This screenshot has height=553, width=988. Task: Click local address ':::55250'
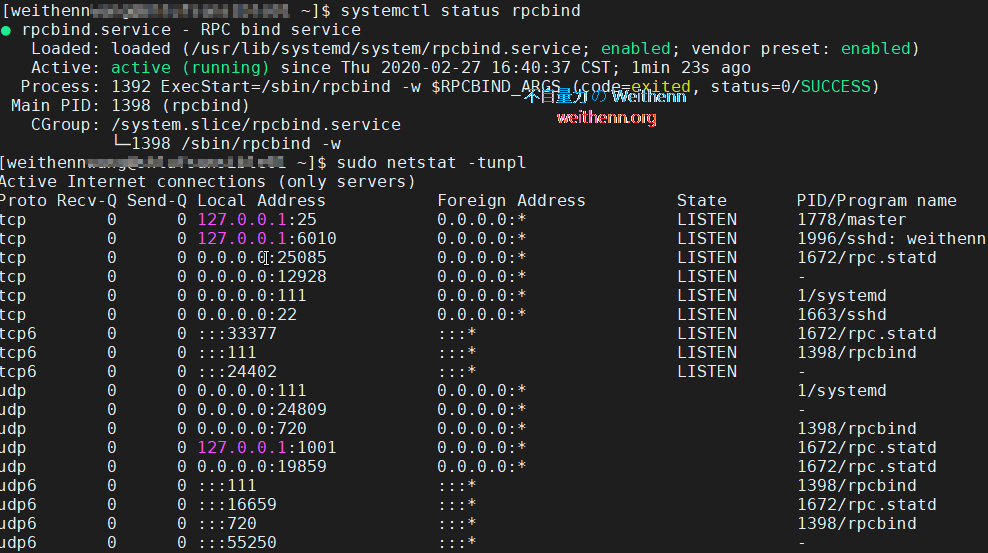coord(237,542)
